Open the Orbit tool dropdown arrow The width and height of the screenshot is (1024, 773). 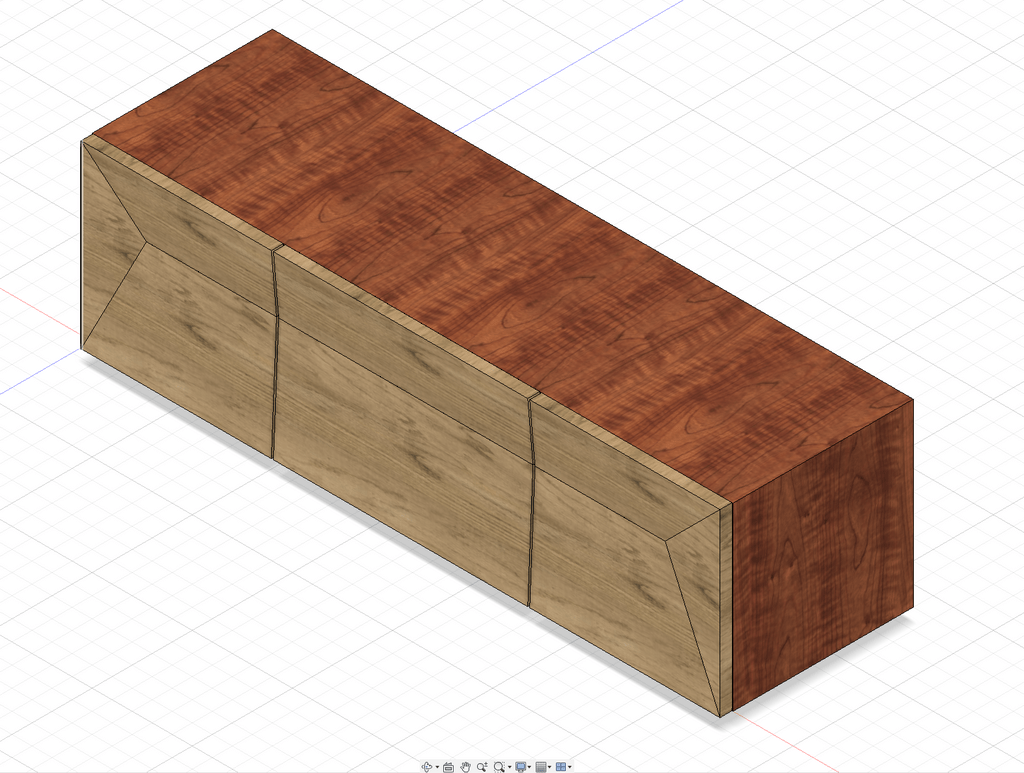point(438,767)
